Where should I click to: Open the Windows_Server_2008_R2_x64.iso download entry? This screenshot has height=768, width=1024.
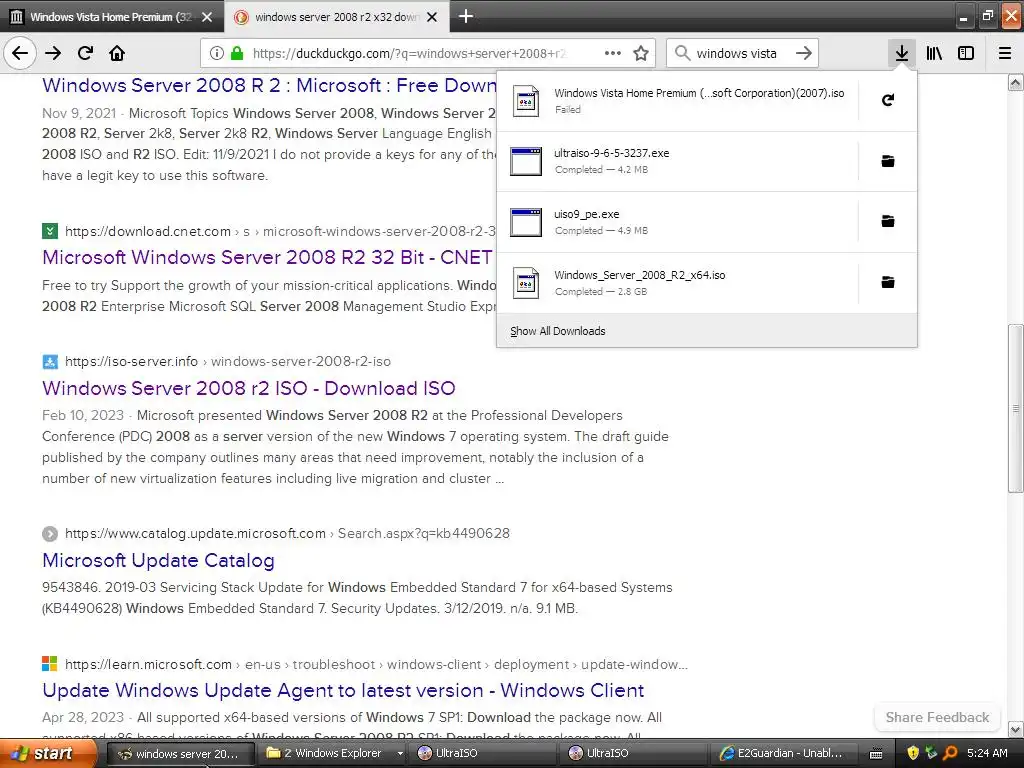678,283
